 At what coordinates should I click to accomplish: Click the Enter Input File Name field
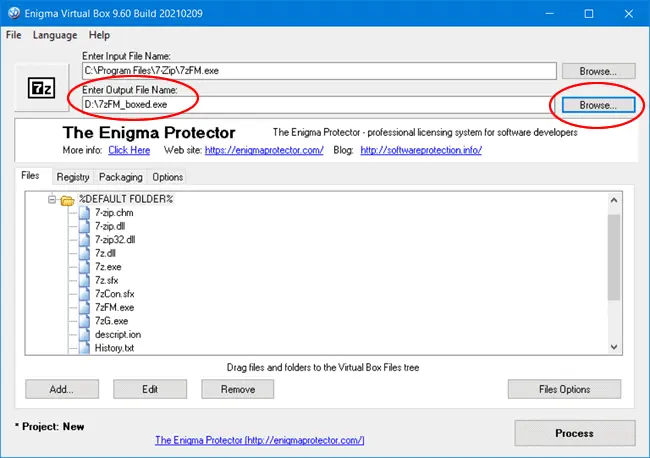pyautogui.click(x=318, y=71)
